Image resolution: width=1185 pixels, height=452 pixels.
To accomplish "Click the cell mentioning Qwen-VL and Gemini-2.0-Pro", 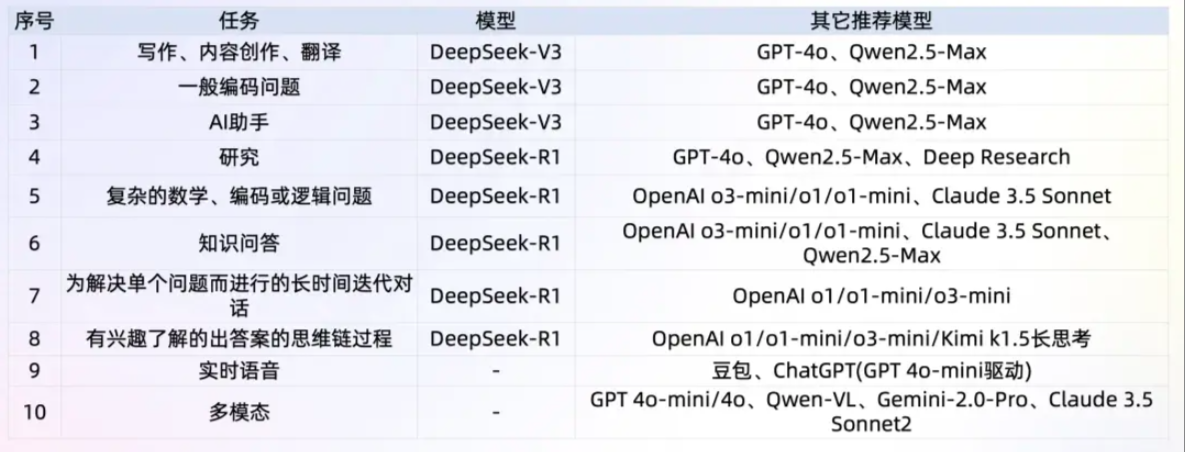I will 871,413.
